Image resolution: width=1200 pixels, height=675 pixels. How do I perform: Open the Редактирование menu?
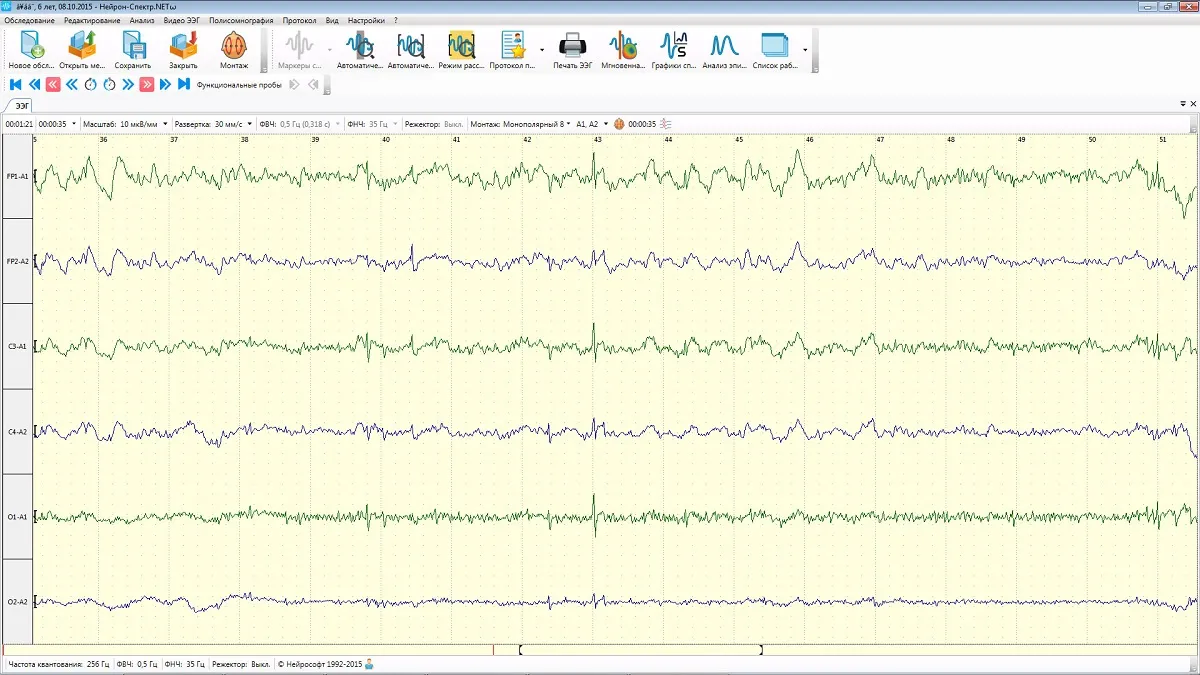[x=92, y=20]
